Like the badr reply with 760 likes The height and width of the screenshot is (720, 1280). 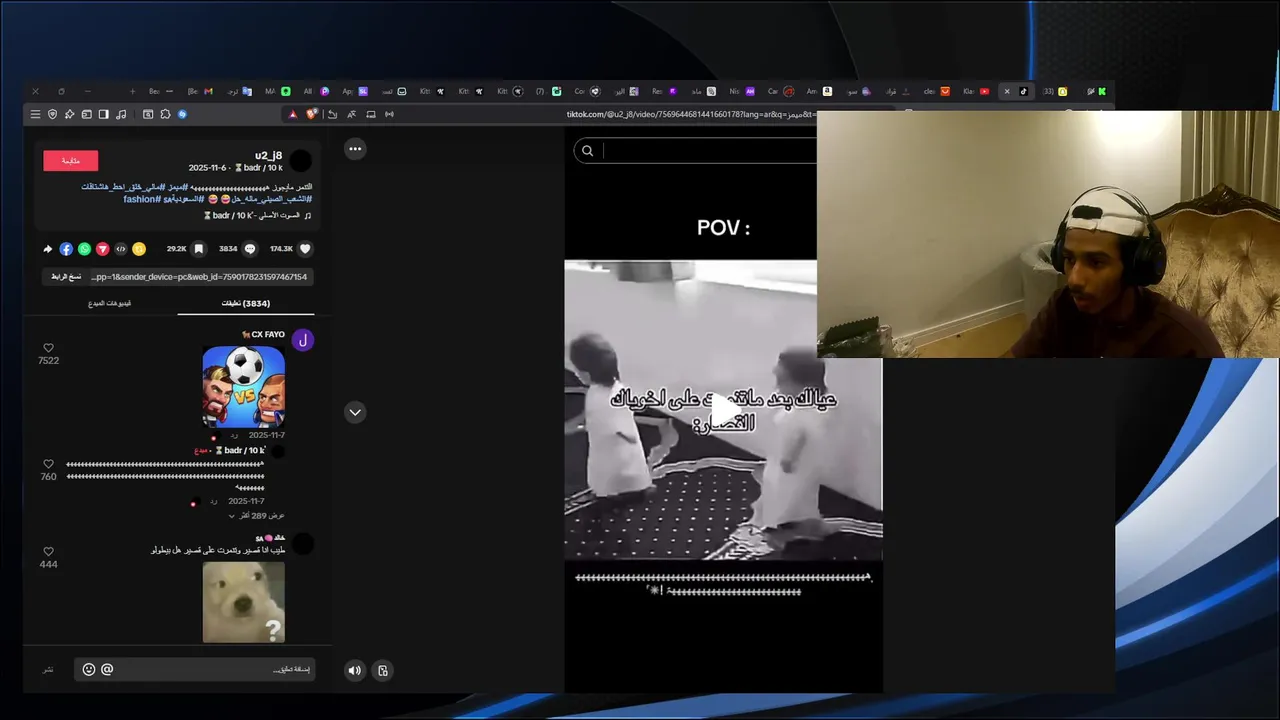pyautogui.click(x=48, y=464)
